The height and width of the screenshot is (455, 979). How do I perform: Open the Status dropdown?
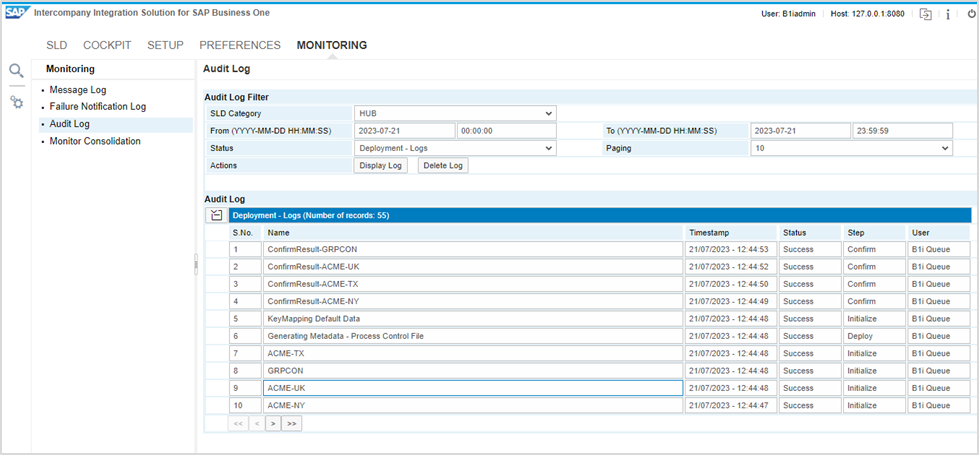point(455,148)
